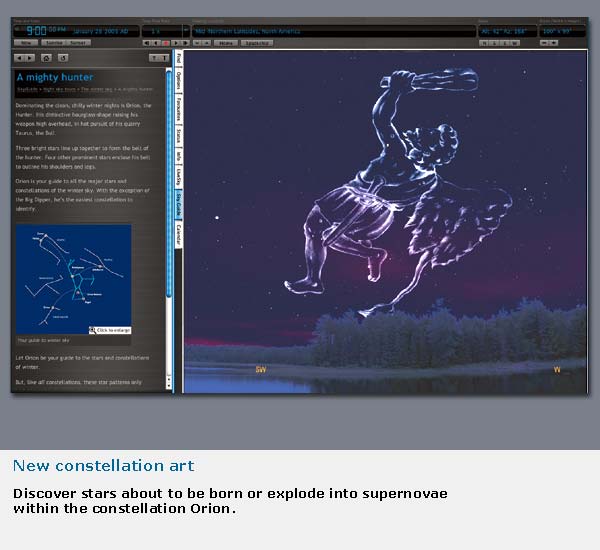The image size is (600, 550).
Task: Set time to Now
Action: pyautogui.click(x=26, y=43)
